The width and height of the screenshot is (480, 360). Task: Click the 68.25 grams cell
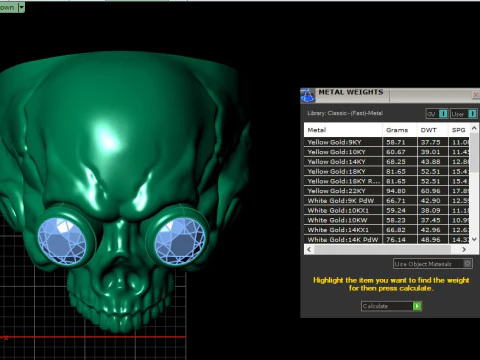pos(400,161)
